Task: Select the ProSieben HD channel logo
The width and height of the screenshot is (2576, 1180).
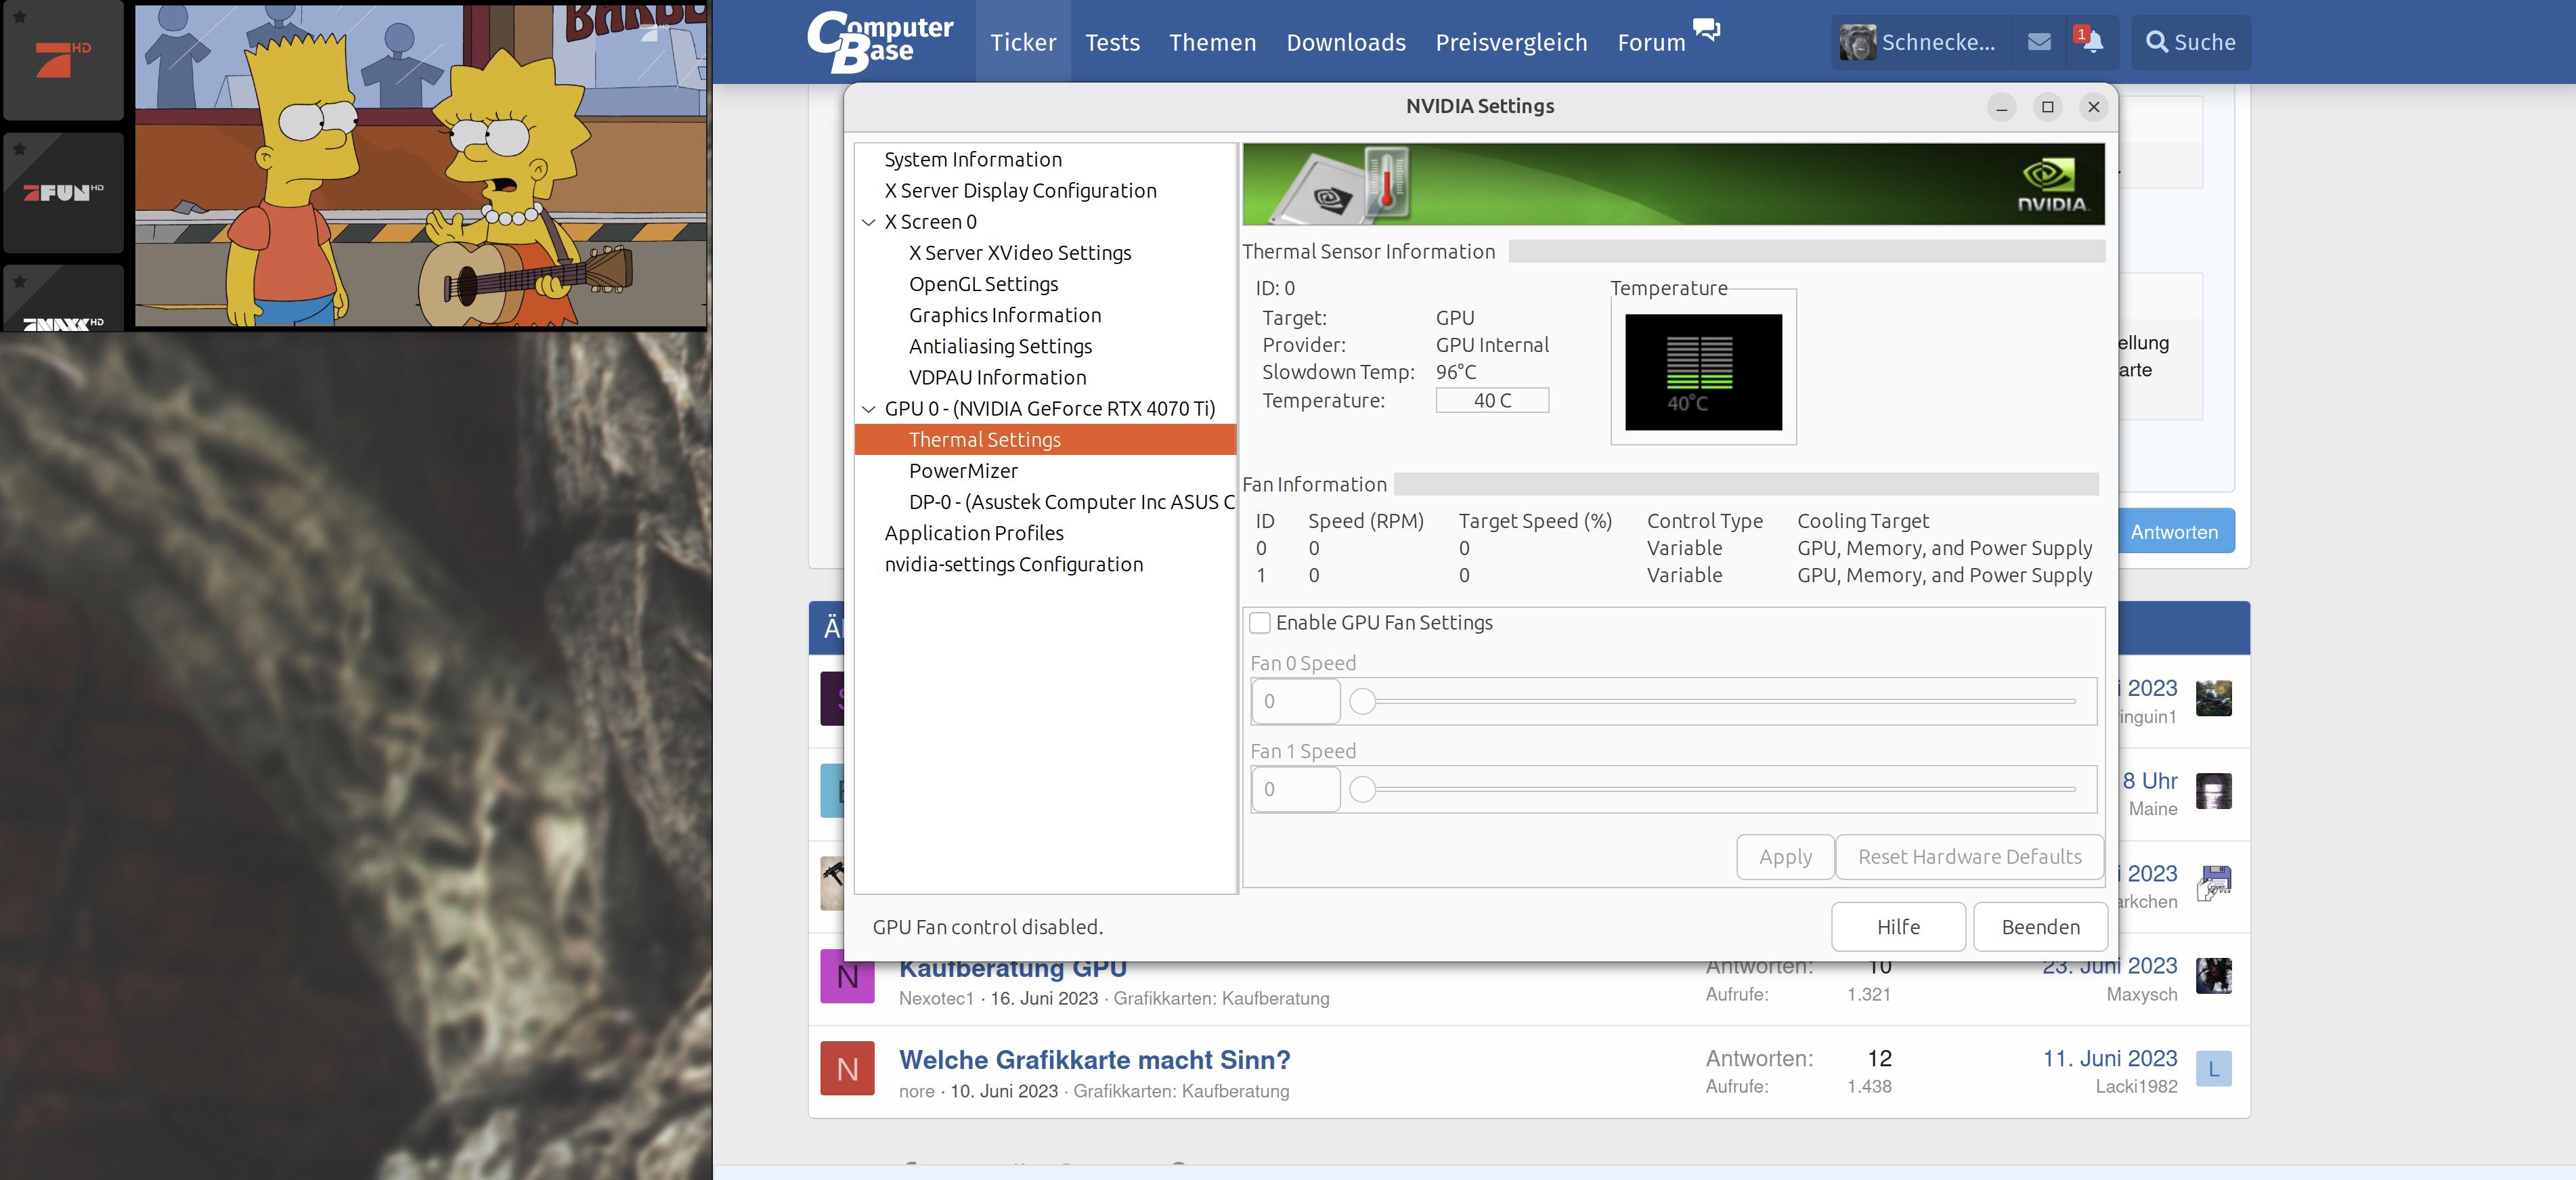Action: [x=63, y=60]
